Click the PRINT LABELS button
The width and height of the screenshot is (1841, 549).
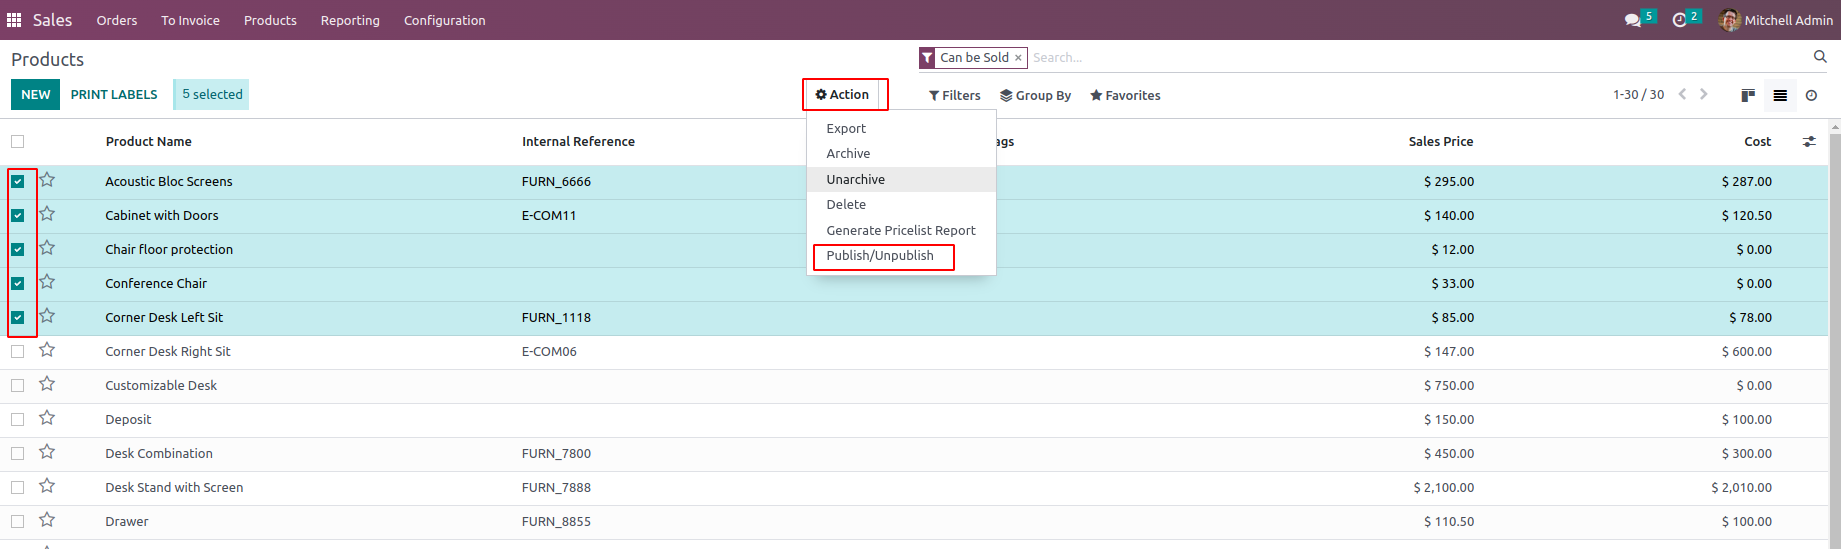tap(114, 94)
